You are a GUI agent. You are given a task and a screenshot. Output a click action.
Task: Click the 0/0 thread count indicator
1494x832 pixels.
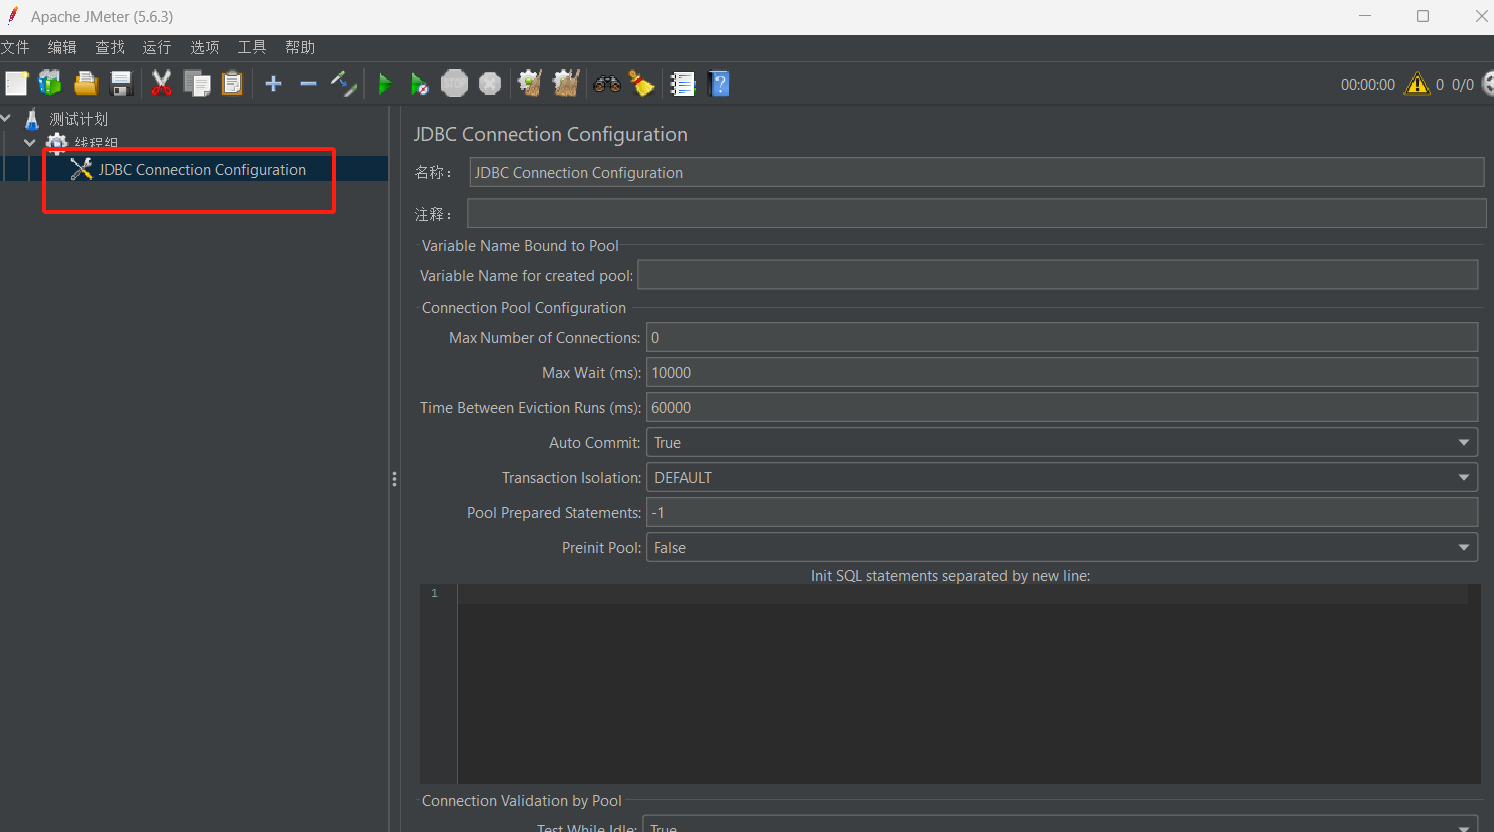click(1463, 85)
